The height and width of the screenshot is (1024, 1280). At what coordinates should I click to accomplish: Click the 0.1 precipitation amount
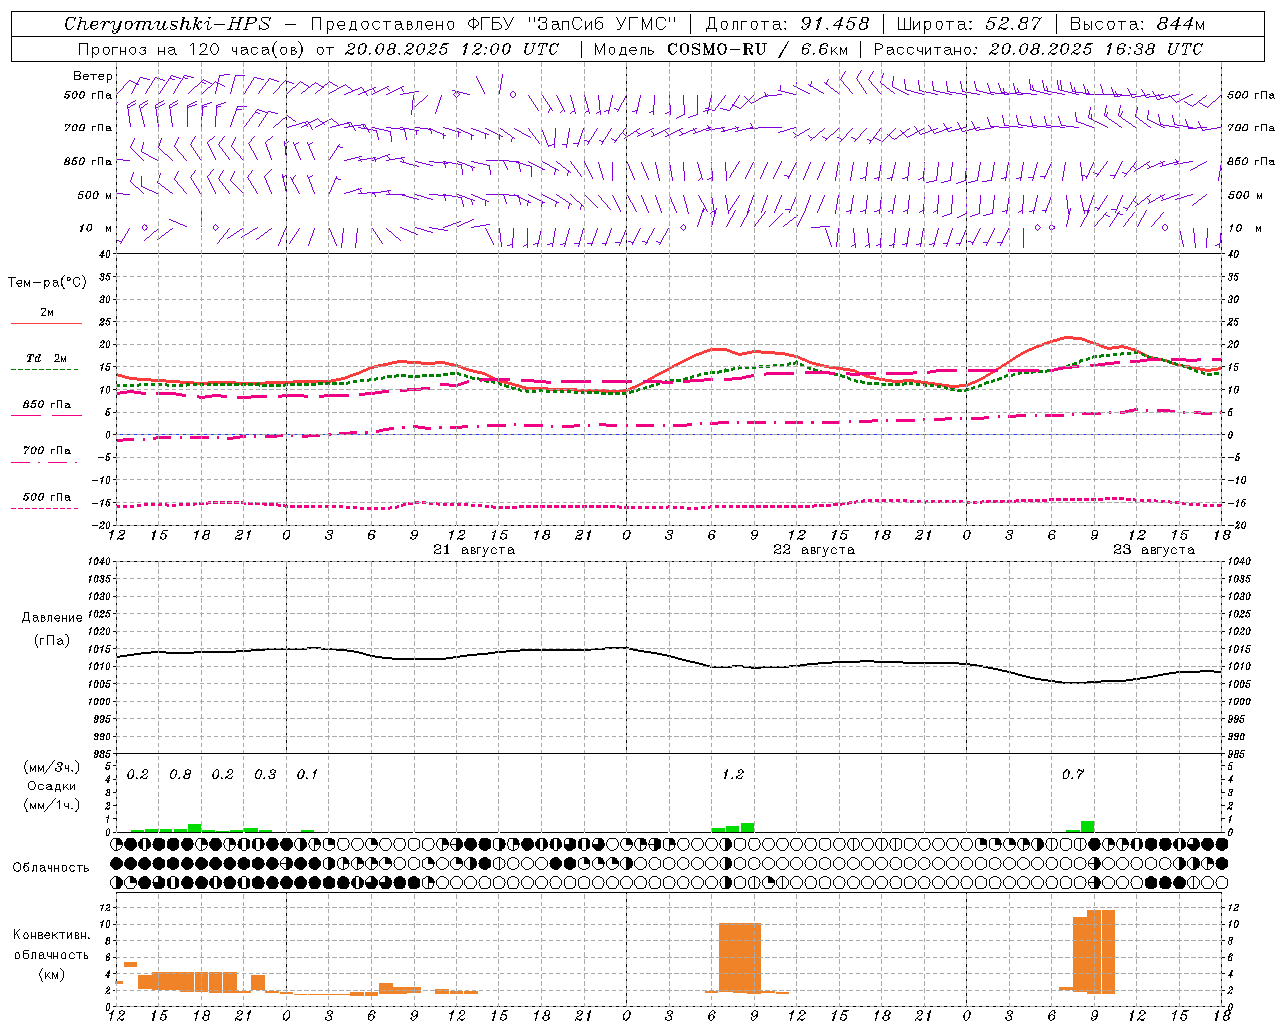(307, 775)
